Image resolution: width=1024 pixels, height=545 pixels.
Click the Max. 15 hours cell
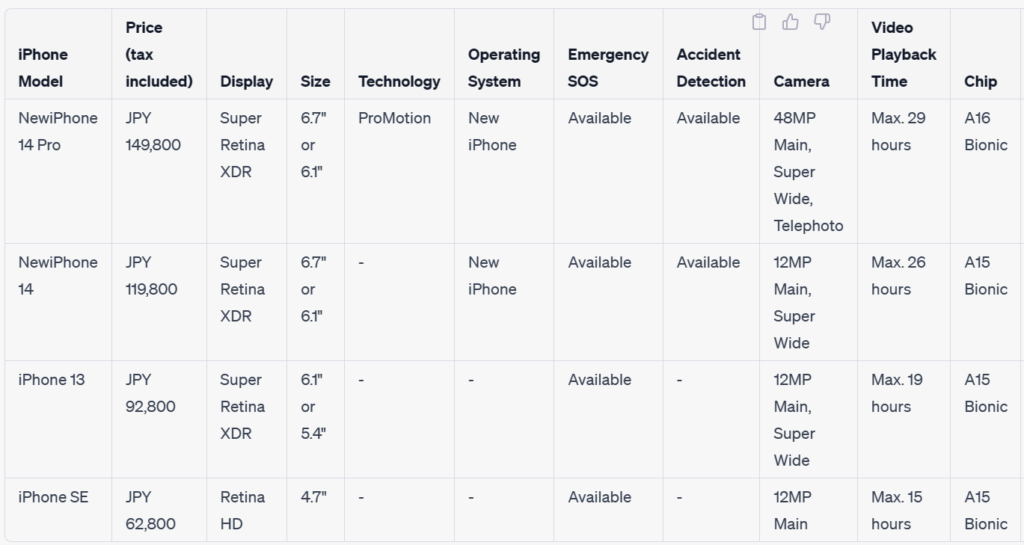click(x=897, y=510)
